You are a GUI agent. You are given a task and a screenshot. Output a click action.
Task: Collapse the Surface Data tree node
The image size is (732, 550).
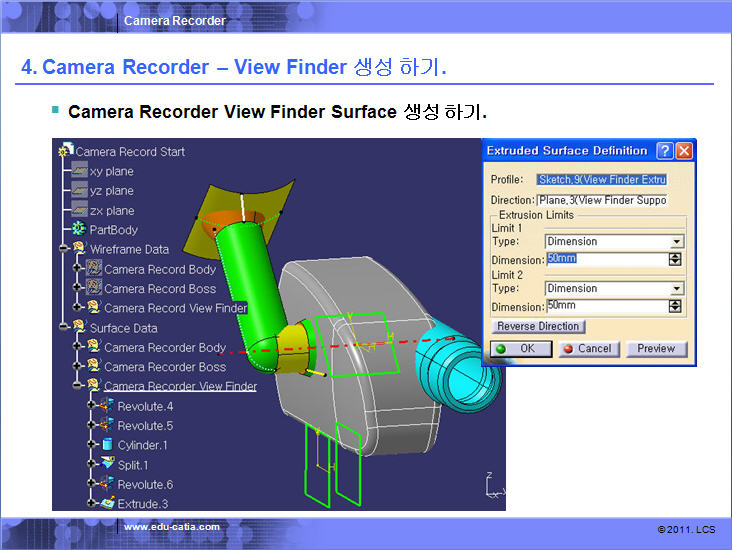tap(64, 328)
